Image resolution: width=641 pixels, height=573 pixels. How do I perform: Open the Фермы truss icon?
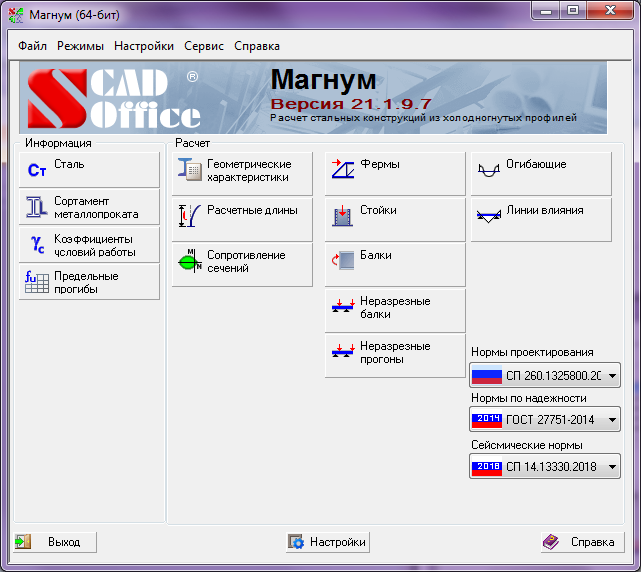point(343,169)
